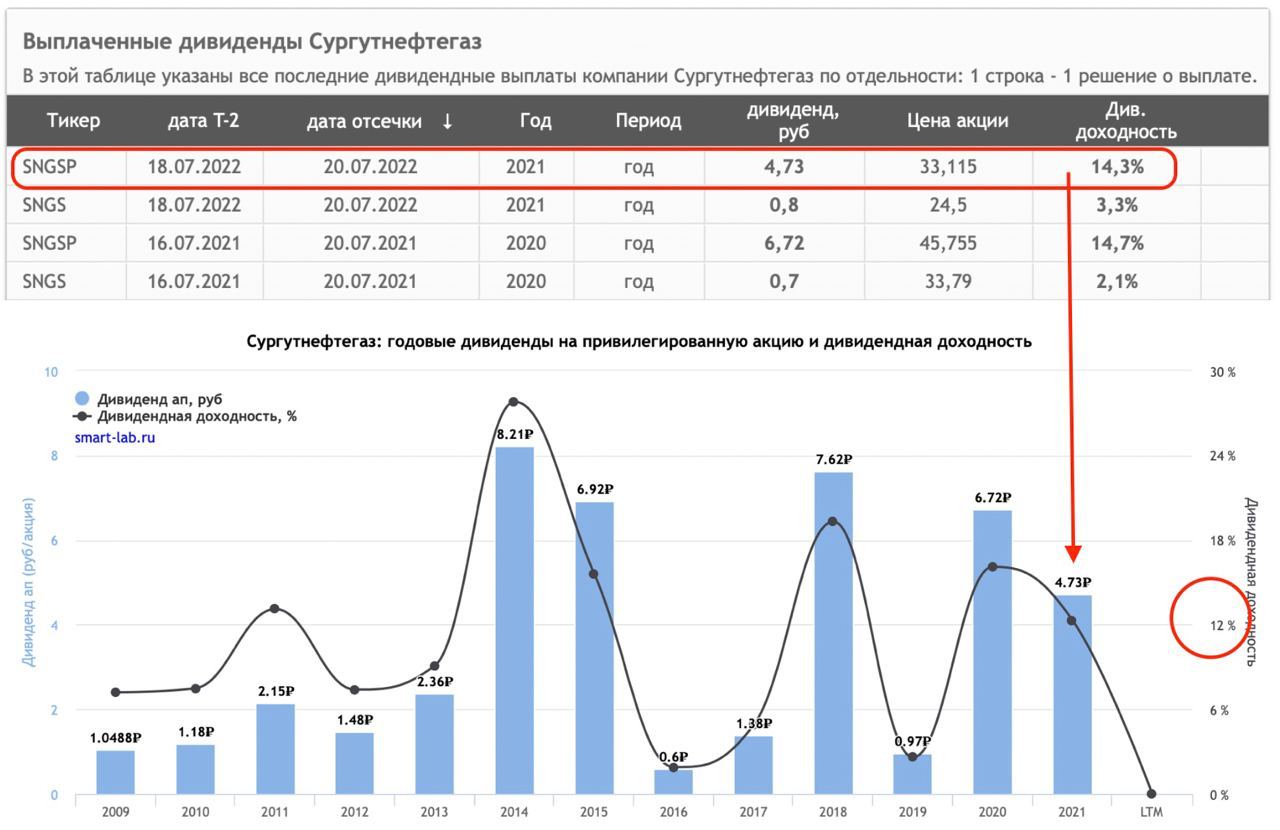Select the 2009 bar labeled 1.0488₽

(115, 773)
